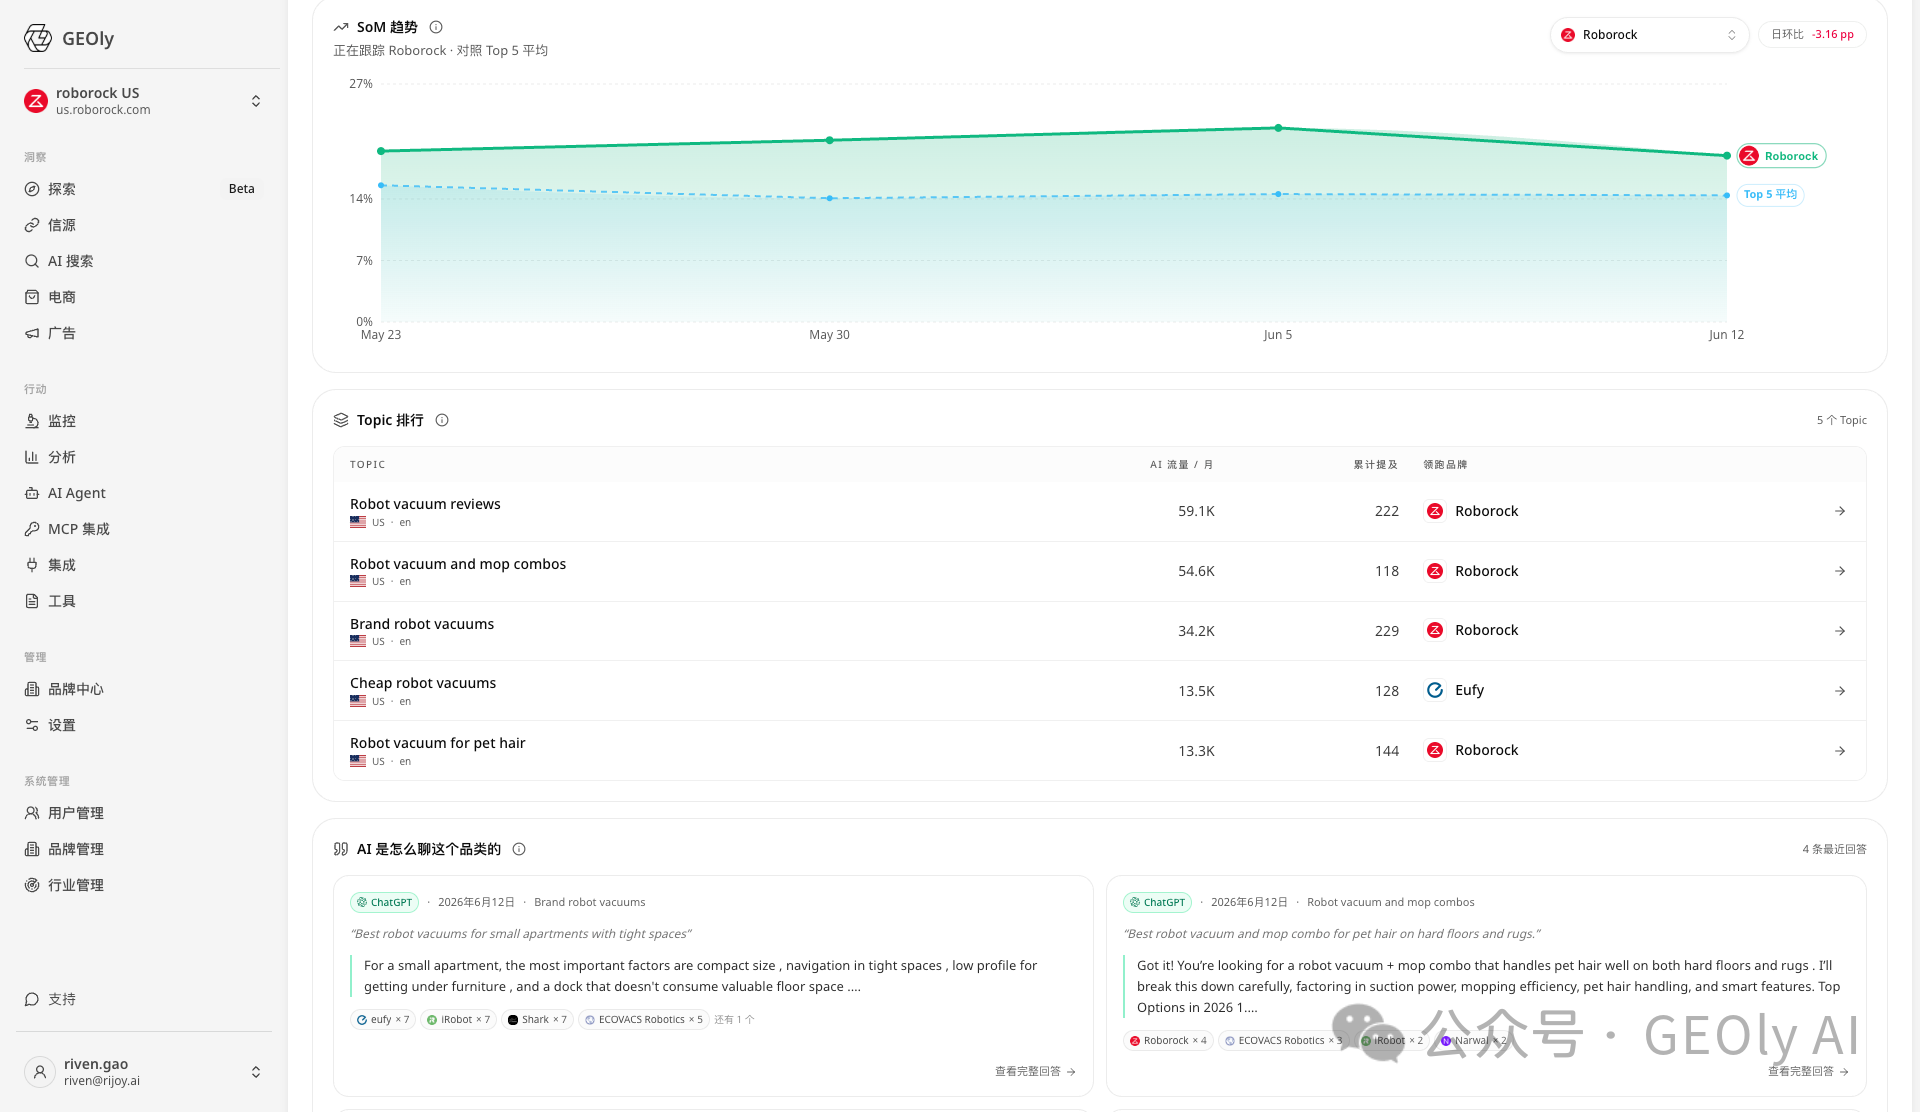Click the Jun 5 Roborock data point
The width and height of the screenshot is (1920, 1112).
[1278, 128]
